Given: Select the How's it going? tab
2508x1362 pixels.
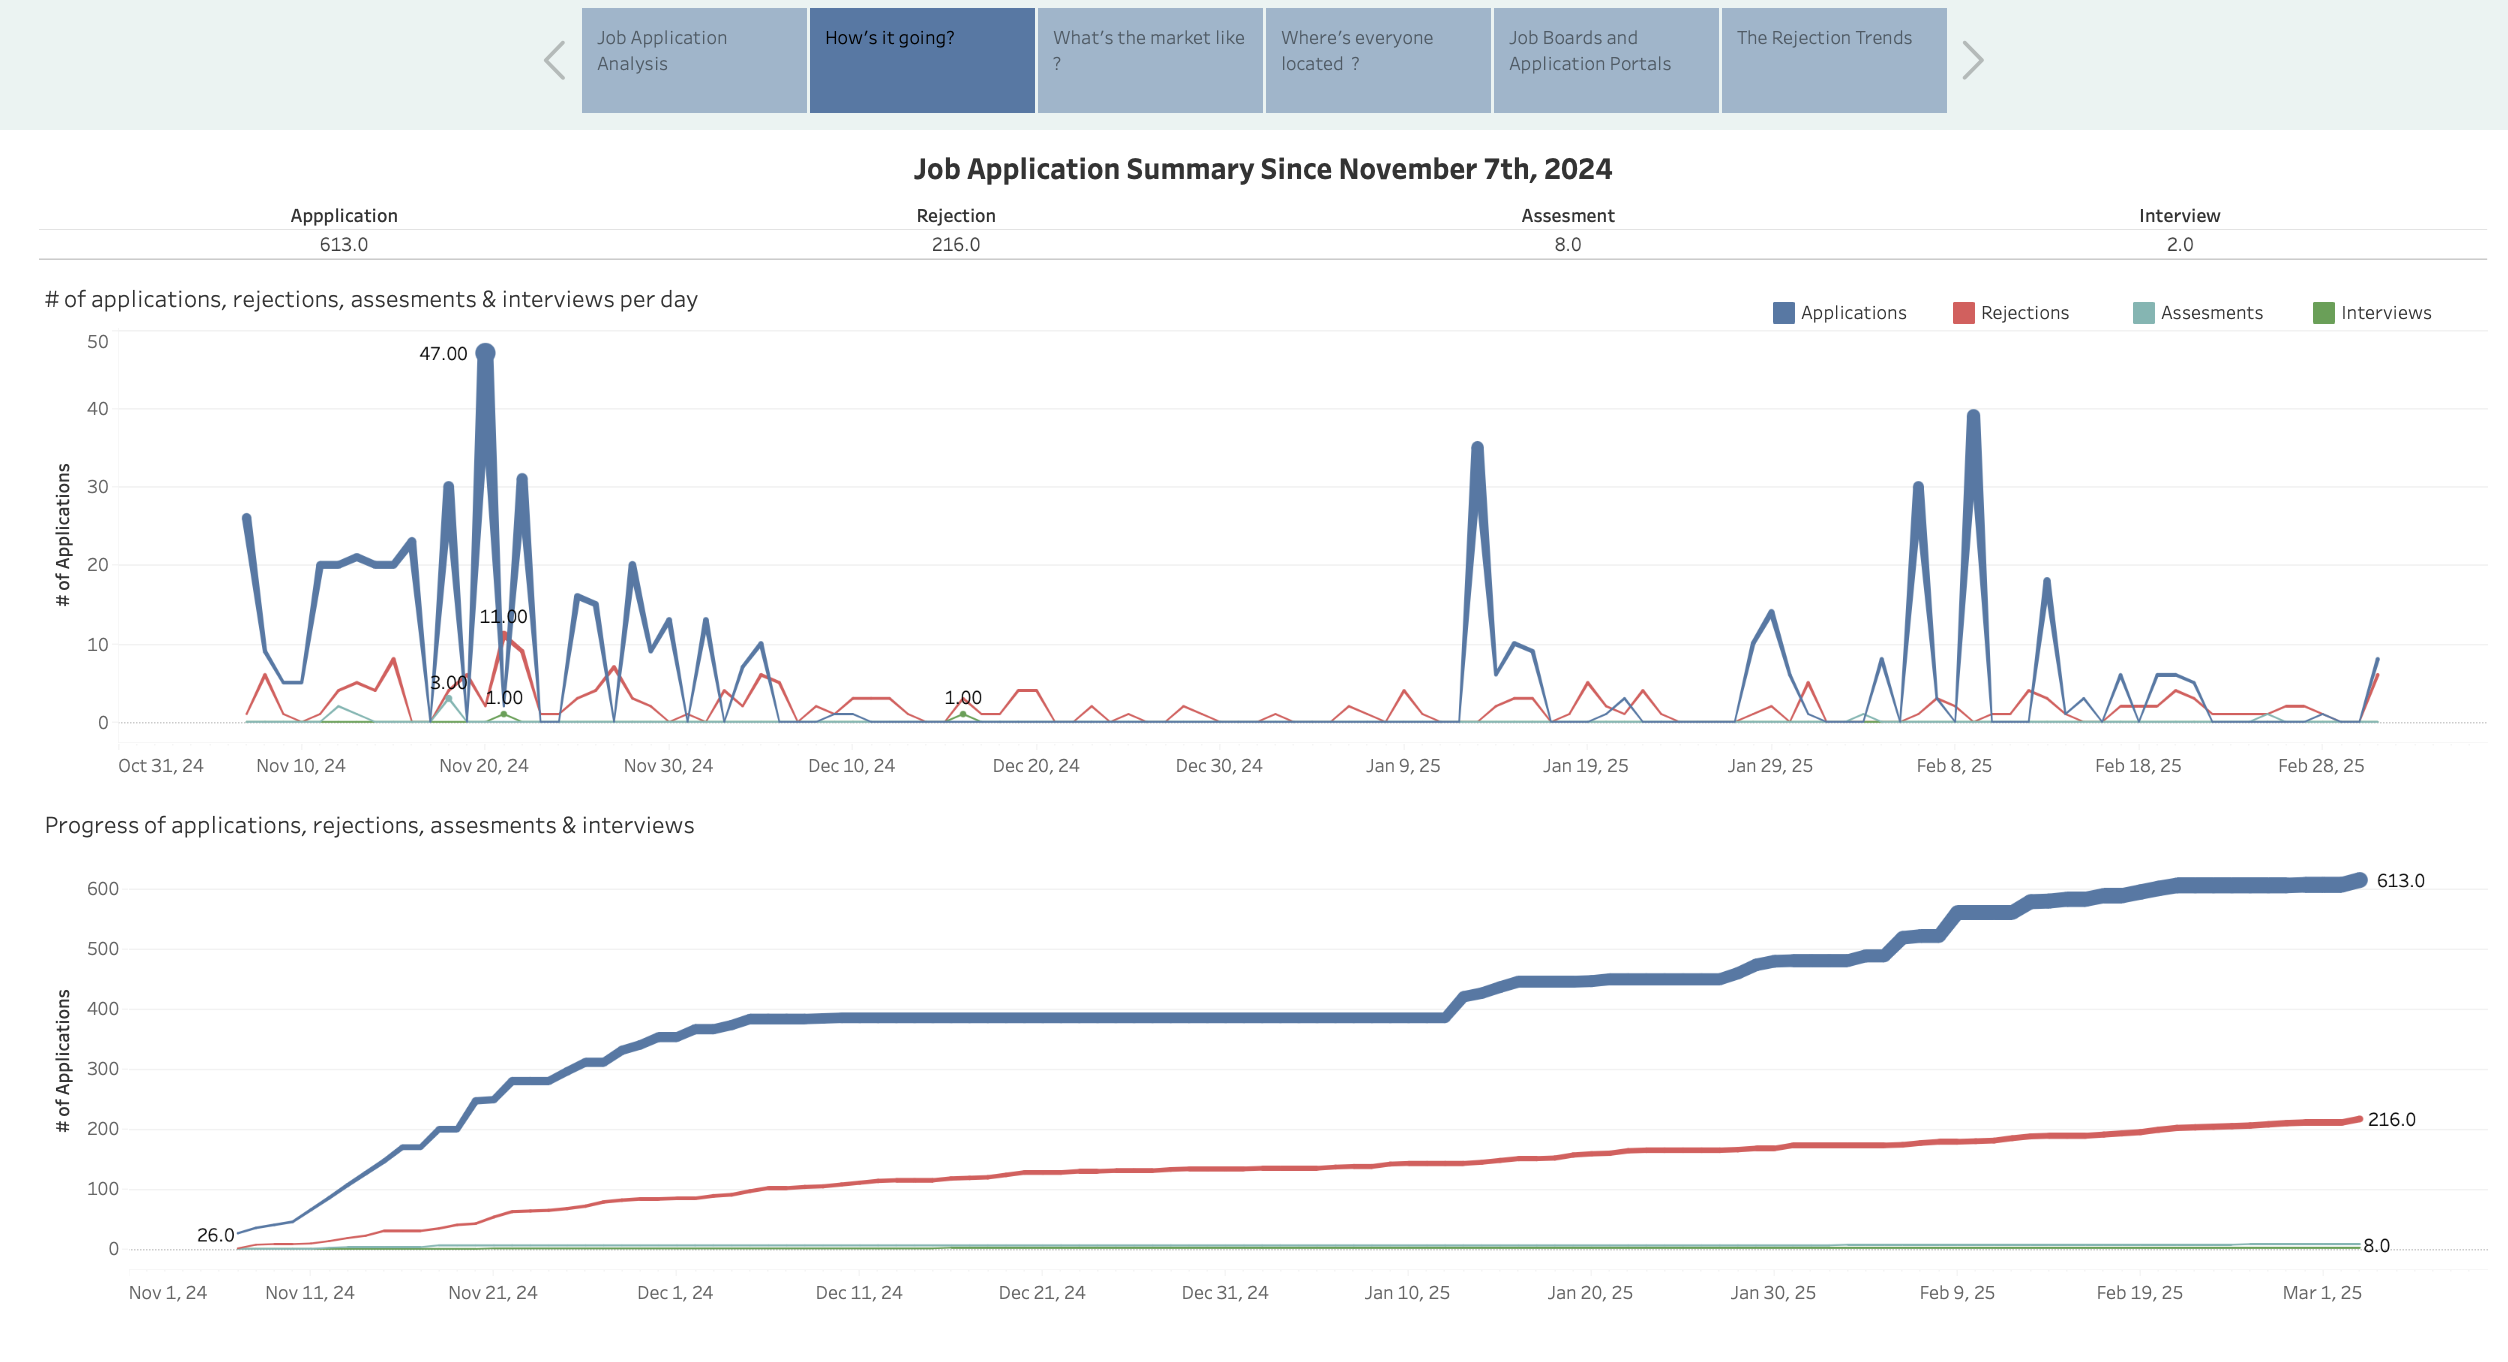Looking at the screenshot, I should [922, 61].
